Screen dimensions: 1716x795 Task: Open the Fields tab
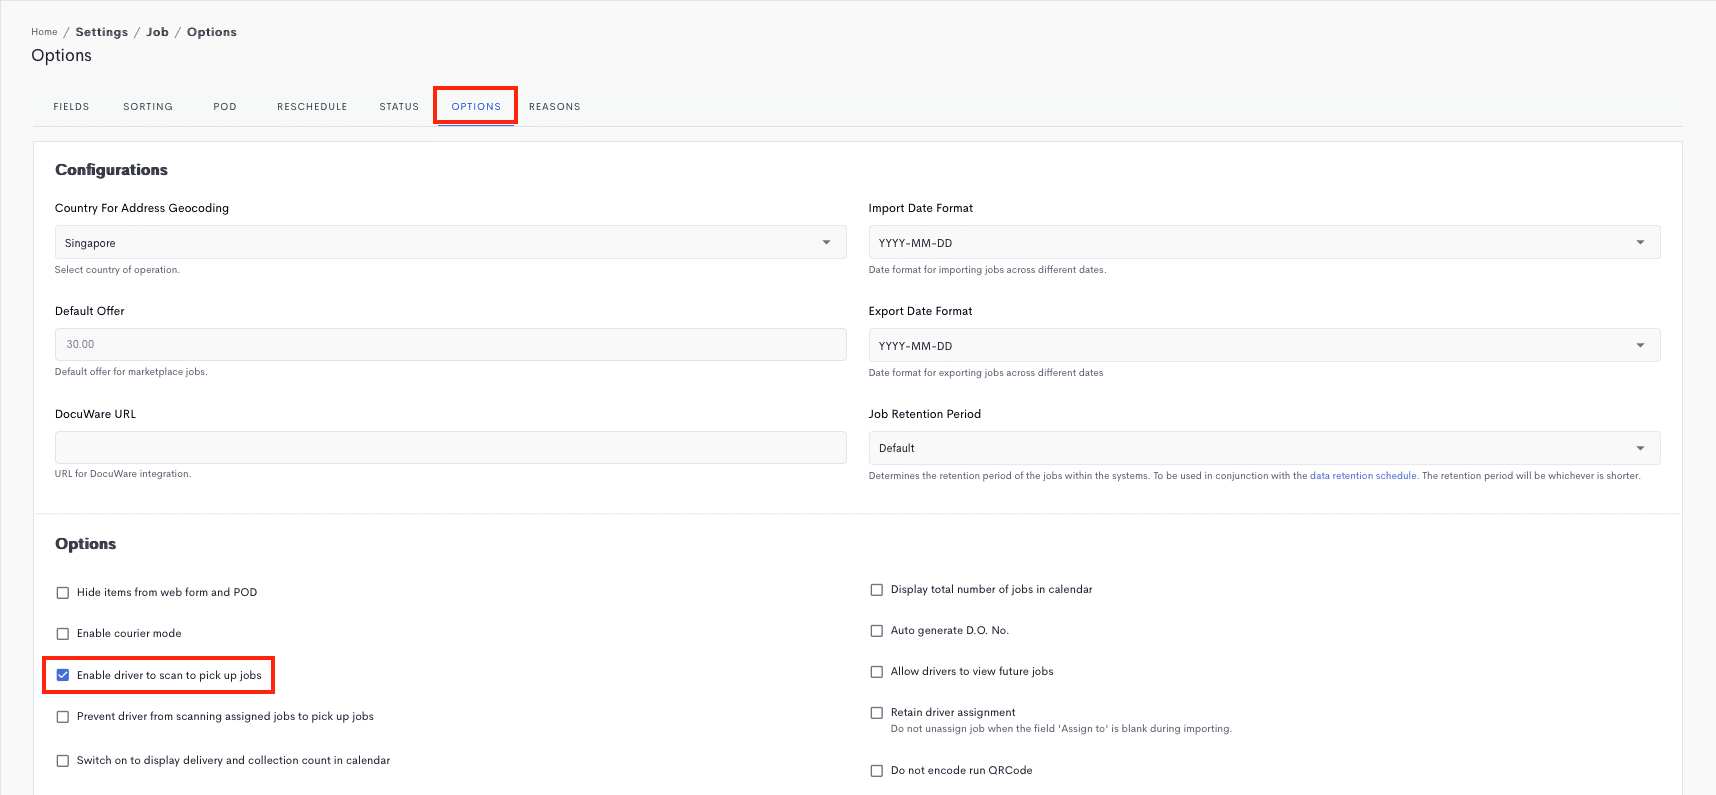point(71,107)
